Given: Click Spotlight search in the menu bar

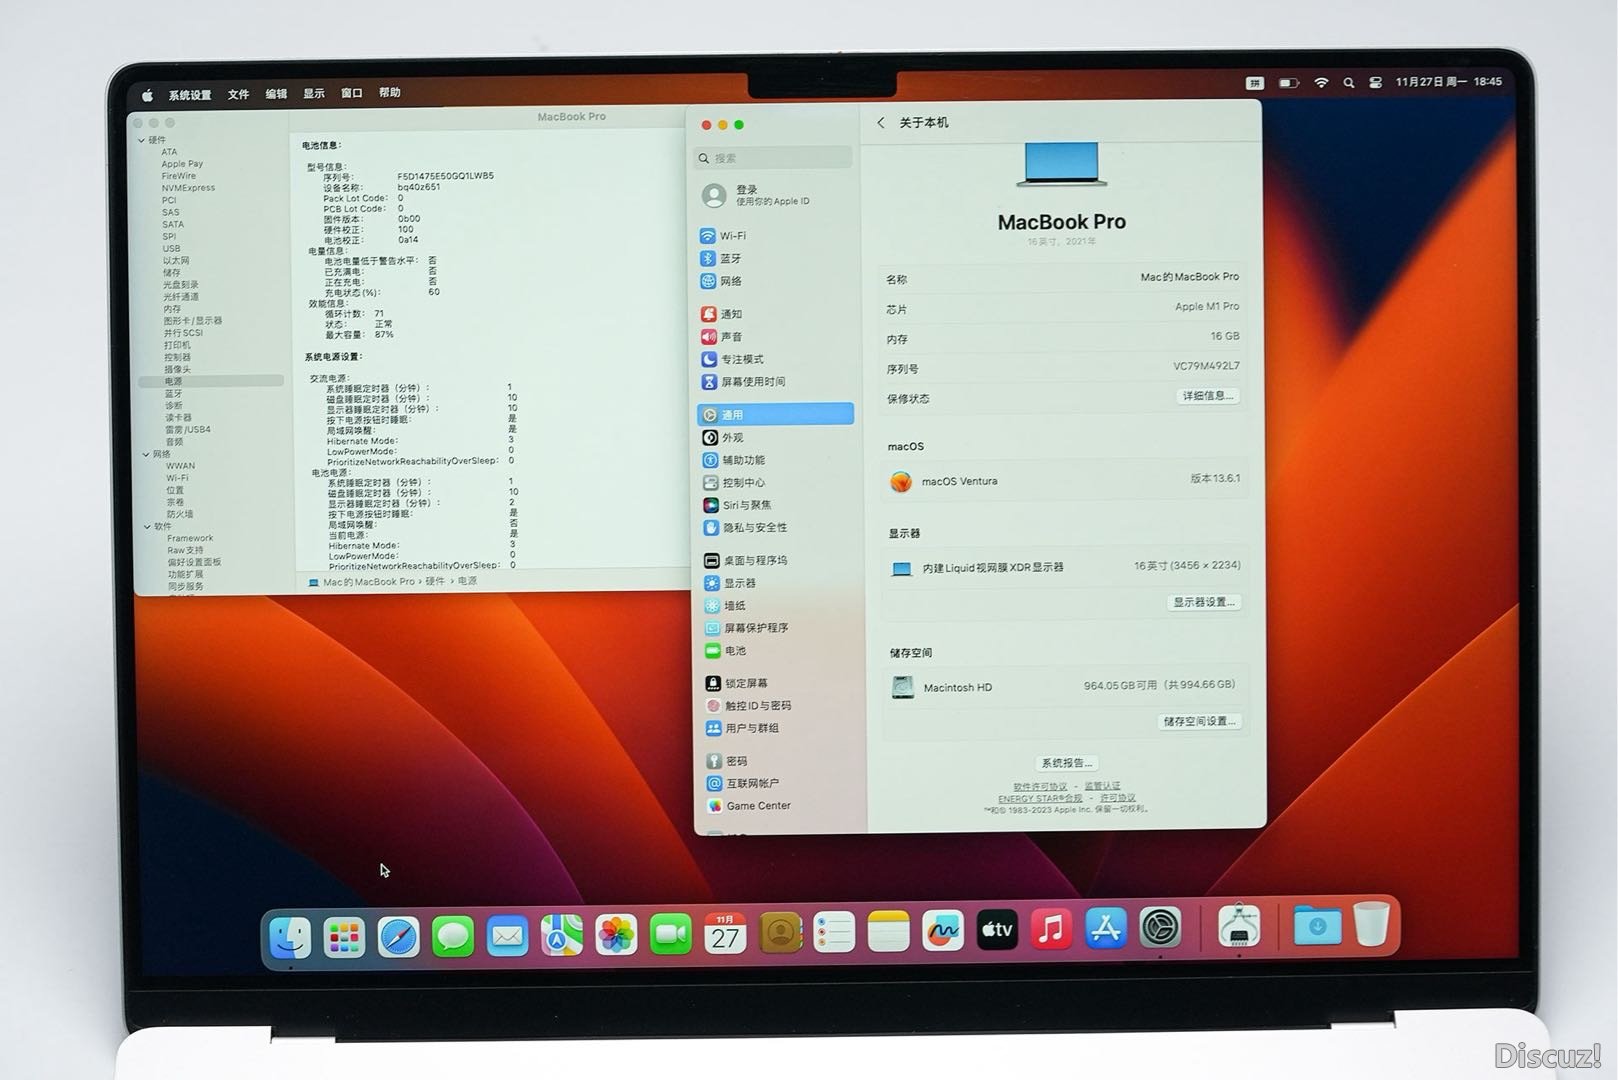Looking at the screenshot, I should point(1349,83).
